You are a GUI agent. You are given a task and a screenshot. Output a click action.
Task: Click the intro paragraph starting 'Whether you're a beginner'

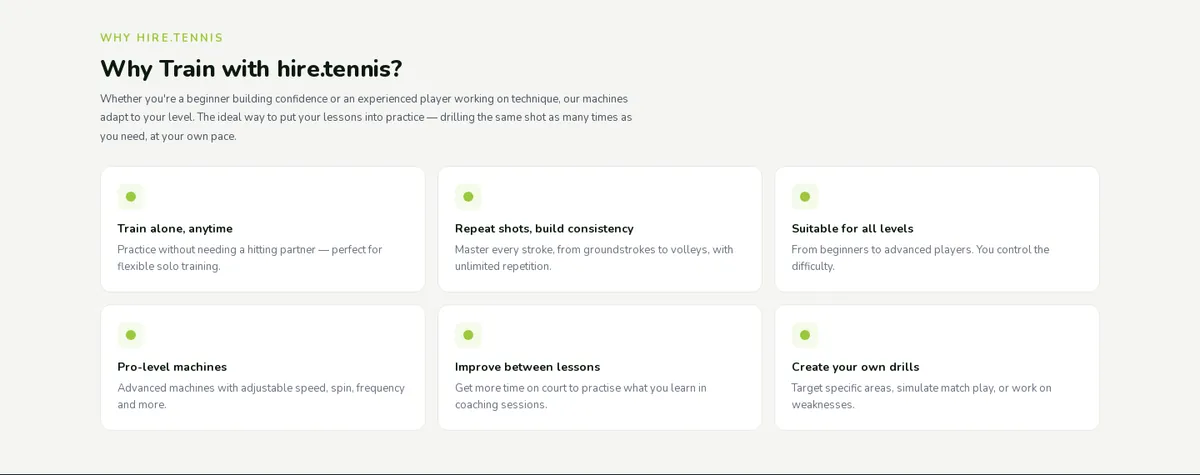[x=366, y=117]
